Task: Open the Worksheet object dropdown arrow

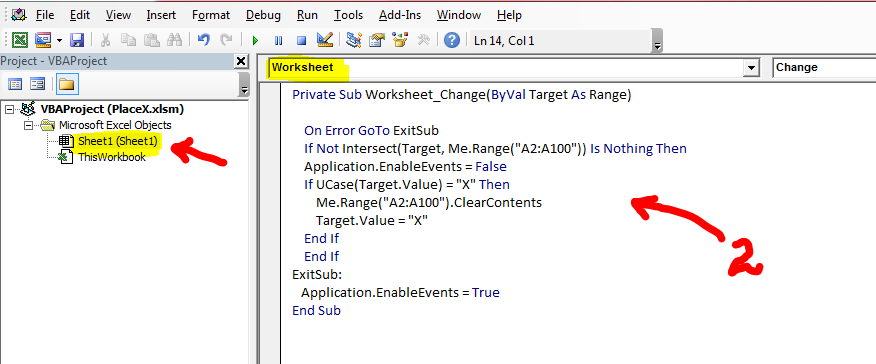Action: (x=751, y=68)
